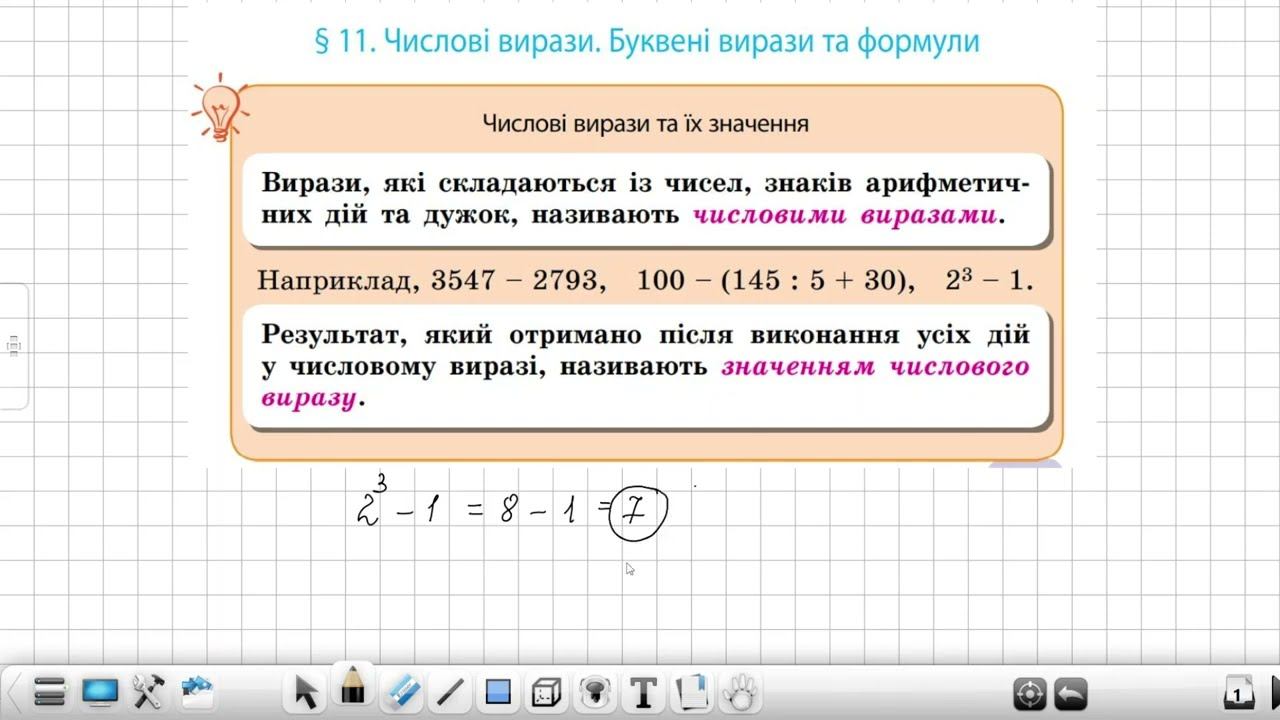Click pink term 'значенням числового'
The height and width of the screenshot is (720, 1280).
[x=875, y=367]
